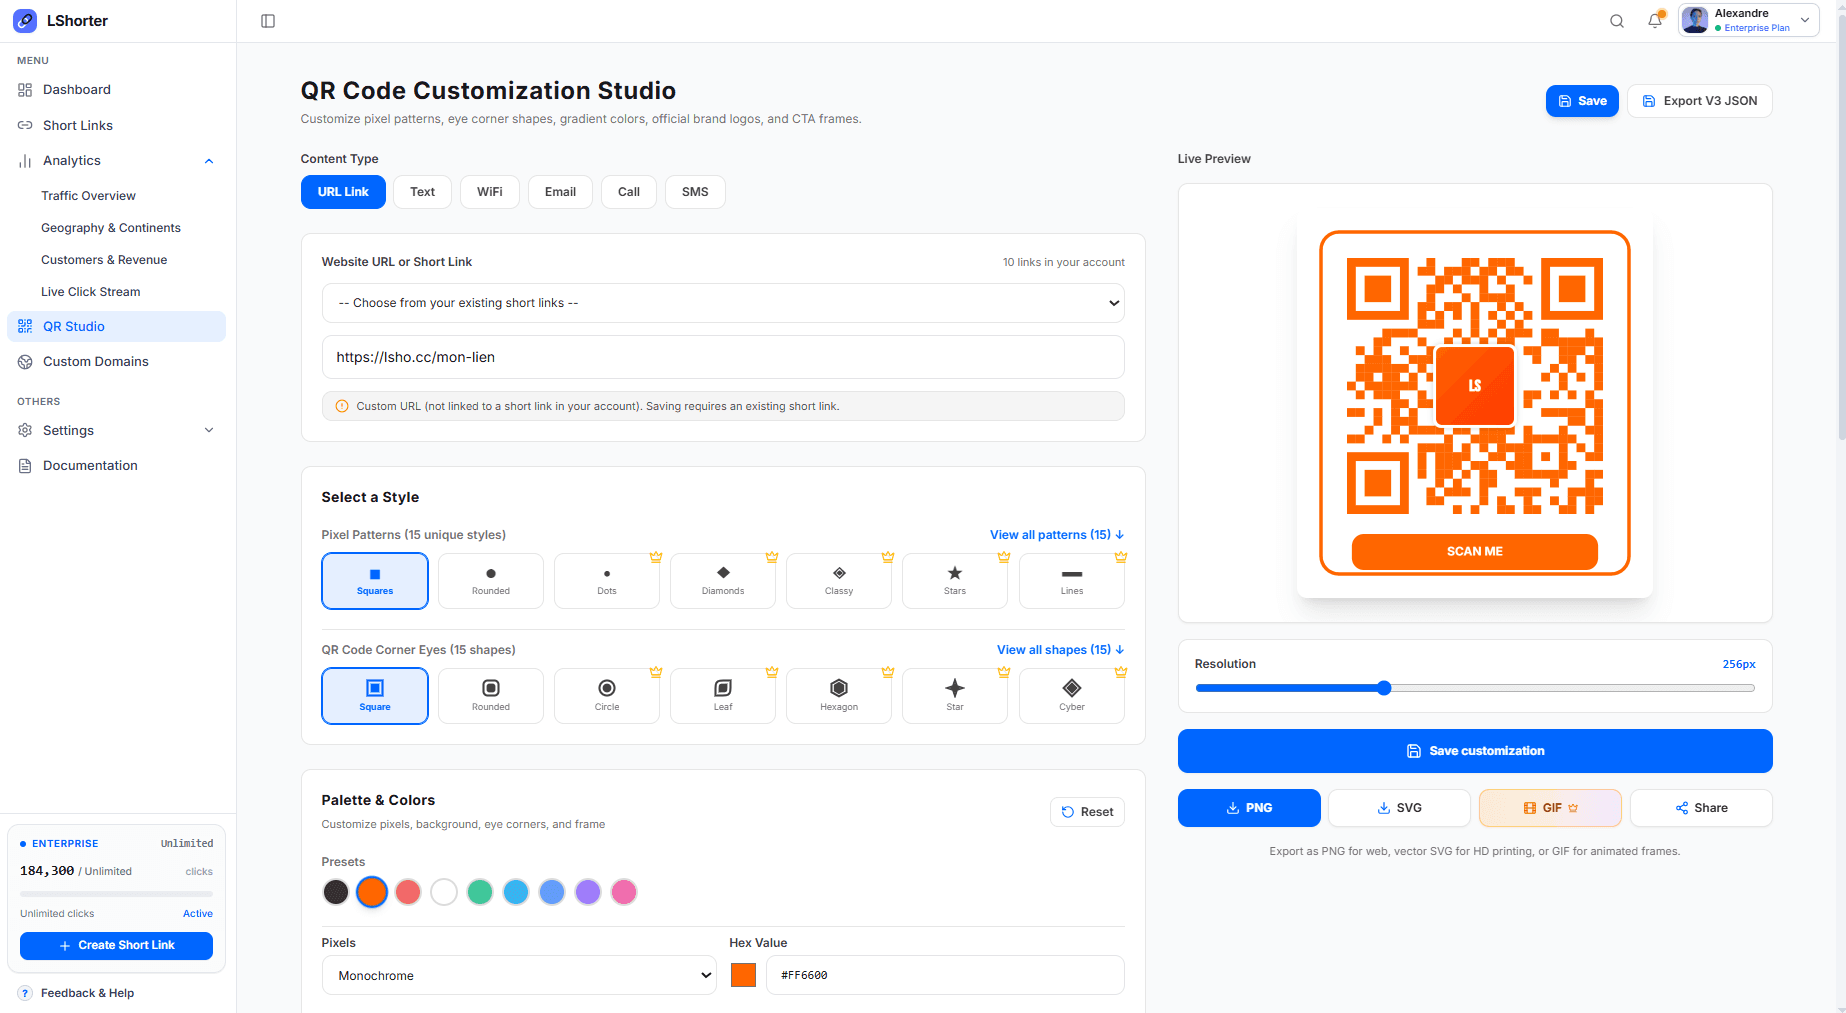Click the top Save button
This screenshot has height=1013, width=1846.
(1582, 101)
